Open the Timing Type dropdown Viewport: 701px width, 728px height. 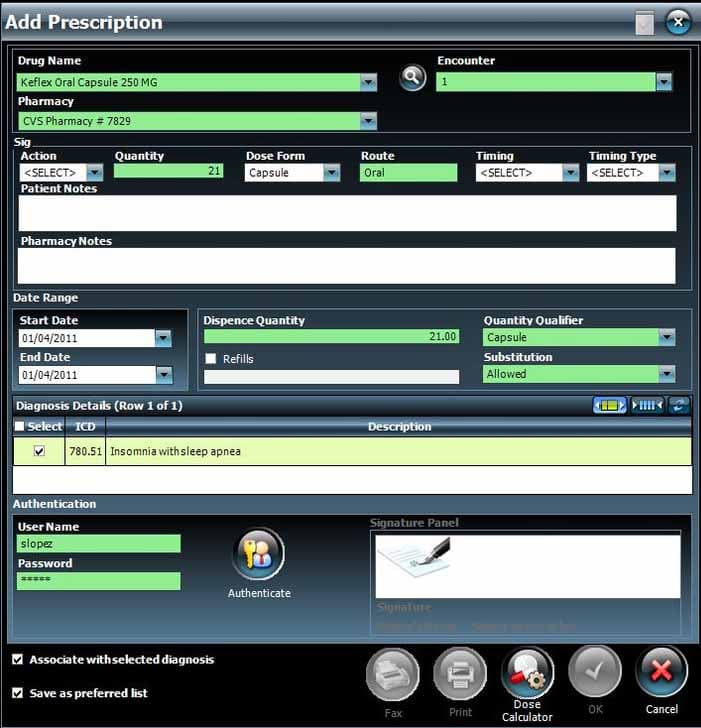(667, 173)
